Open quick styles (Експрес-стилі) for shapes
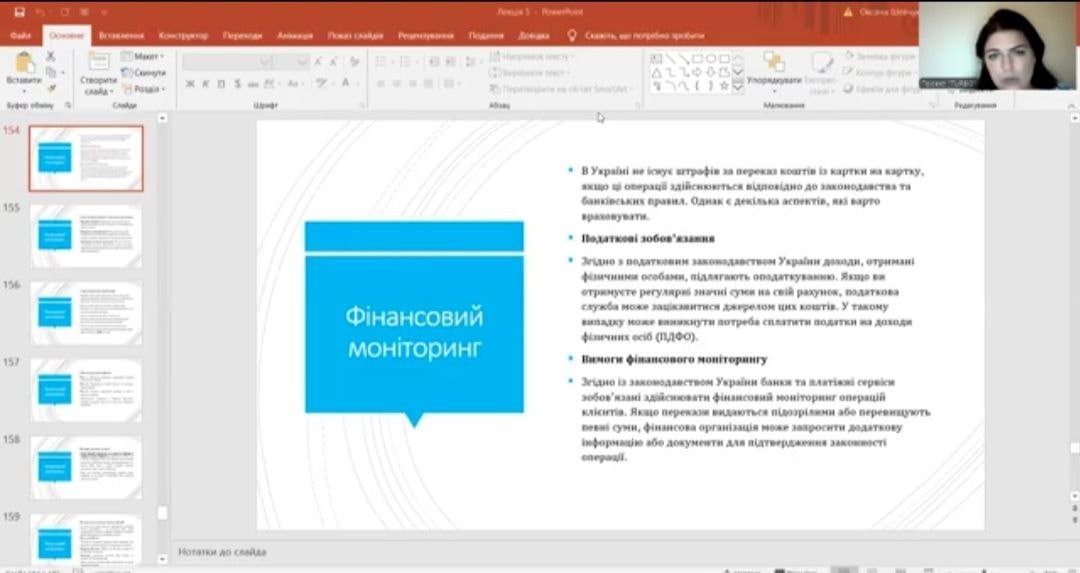The image size is (1080, 573). (820, 73)
